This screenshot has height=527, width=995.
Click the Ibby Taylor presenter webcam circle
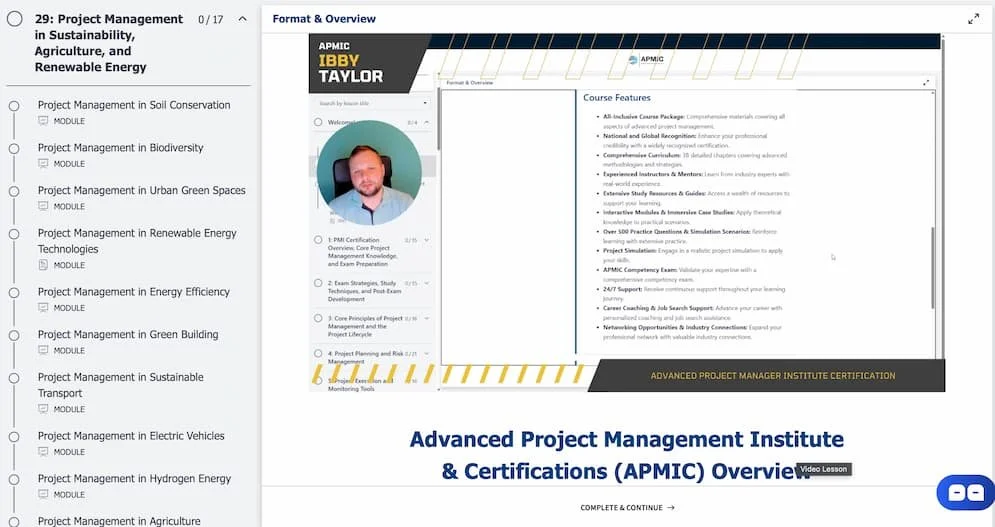coord(369,173)
